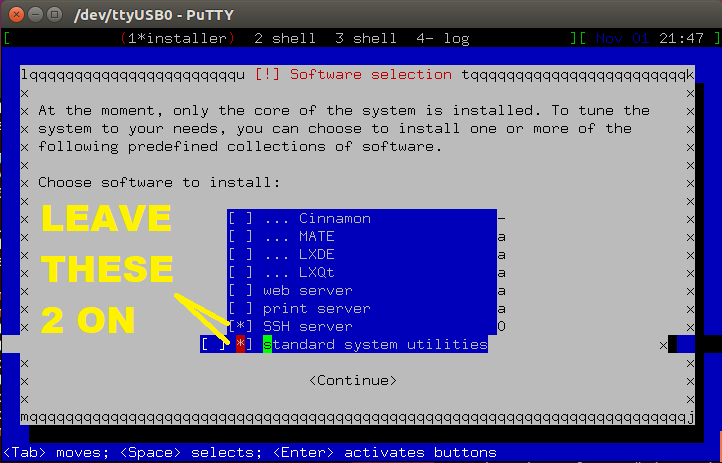The width and height of the screenshot is (722, 463).
Task: Toggle the Cinnamon desktop checkbox
Action: pyautogui.click(x=240, y=219)
